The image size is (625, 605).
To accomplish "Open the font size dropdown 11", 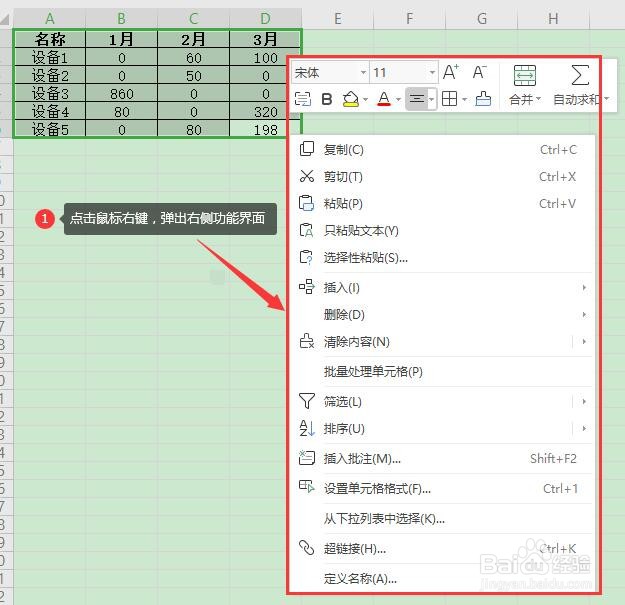I will click(432, 73).
